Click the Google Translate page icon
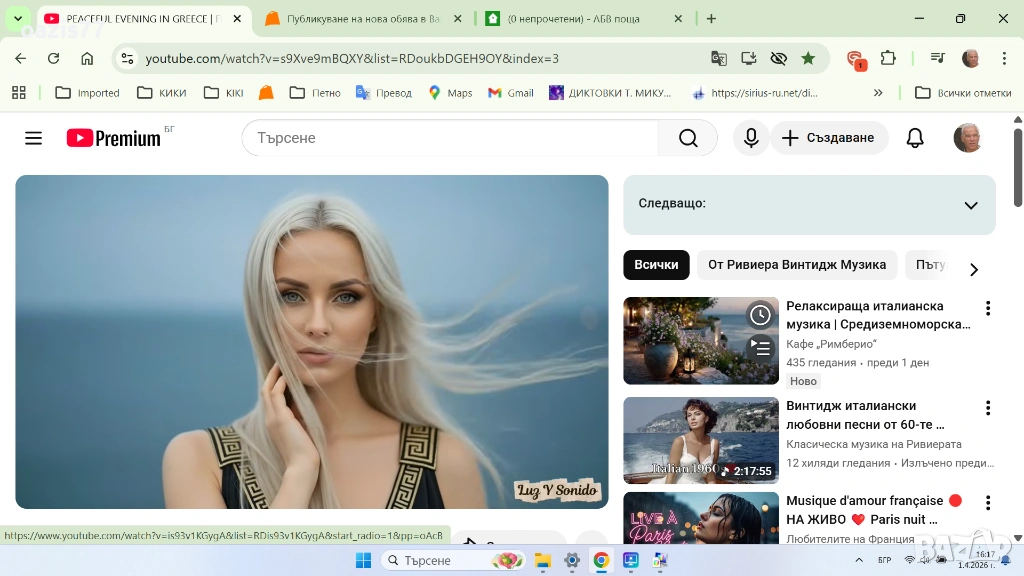The image size is (1024, 576). [x=719, y=58]
